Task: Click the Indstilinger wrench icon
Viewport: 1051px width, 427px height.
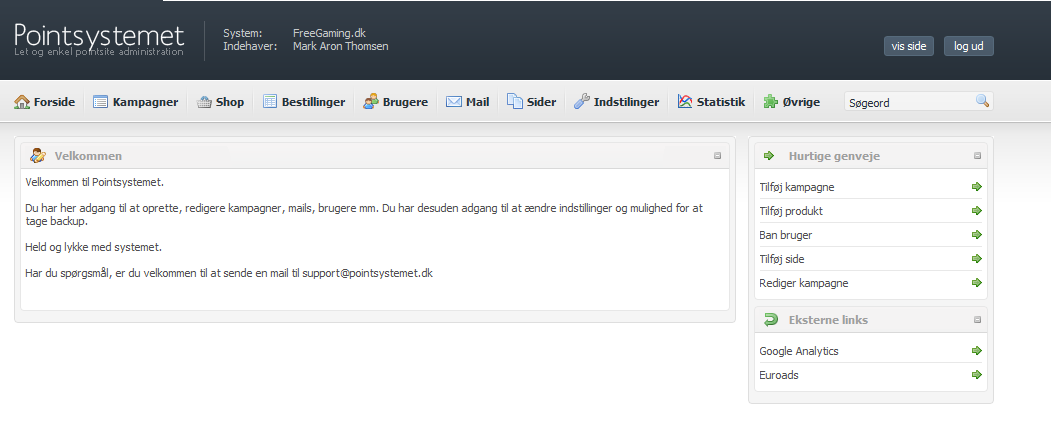Action: [582, 101]
